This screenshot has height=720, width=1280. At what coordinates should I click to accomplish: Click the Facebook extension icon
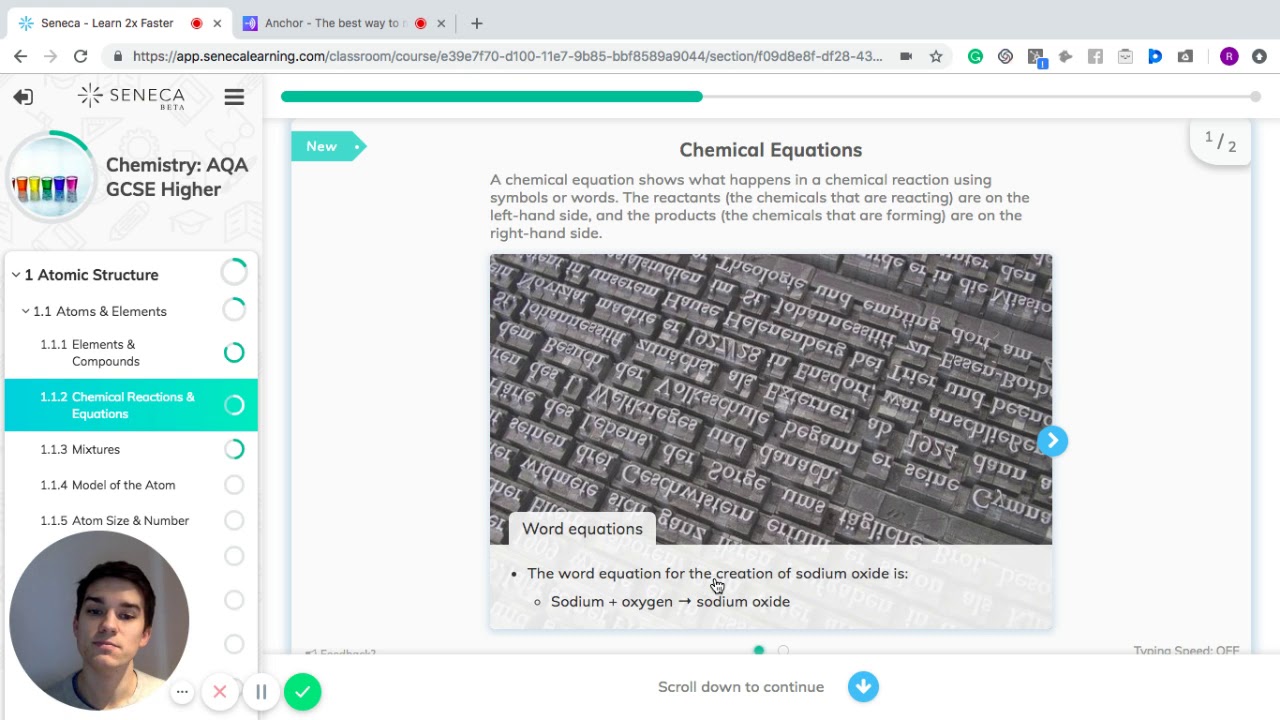1095,57
